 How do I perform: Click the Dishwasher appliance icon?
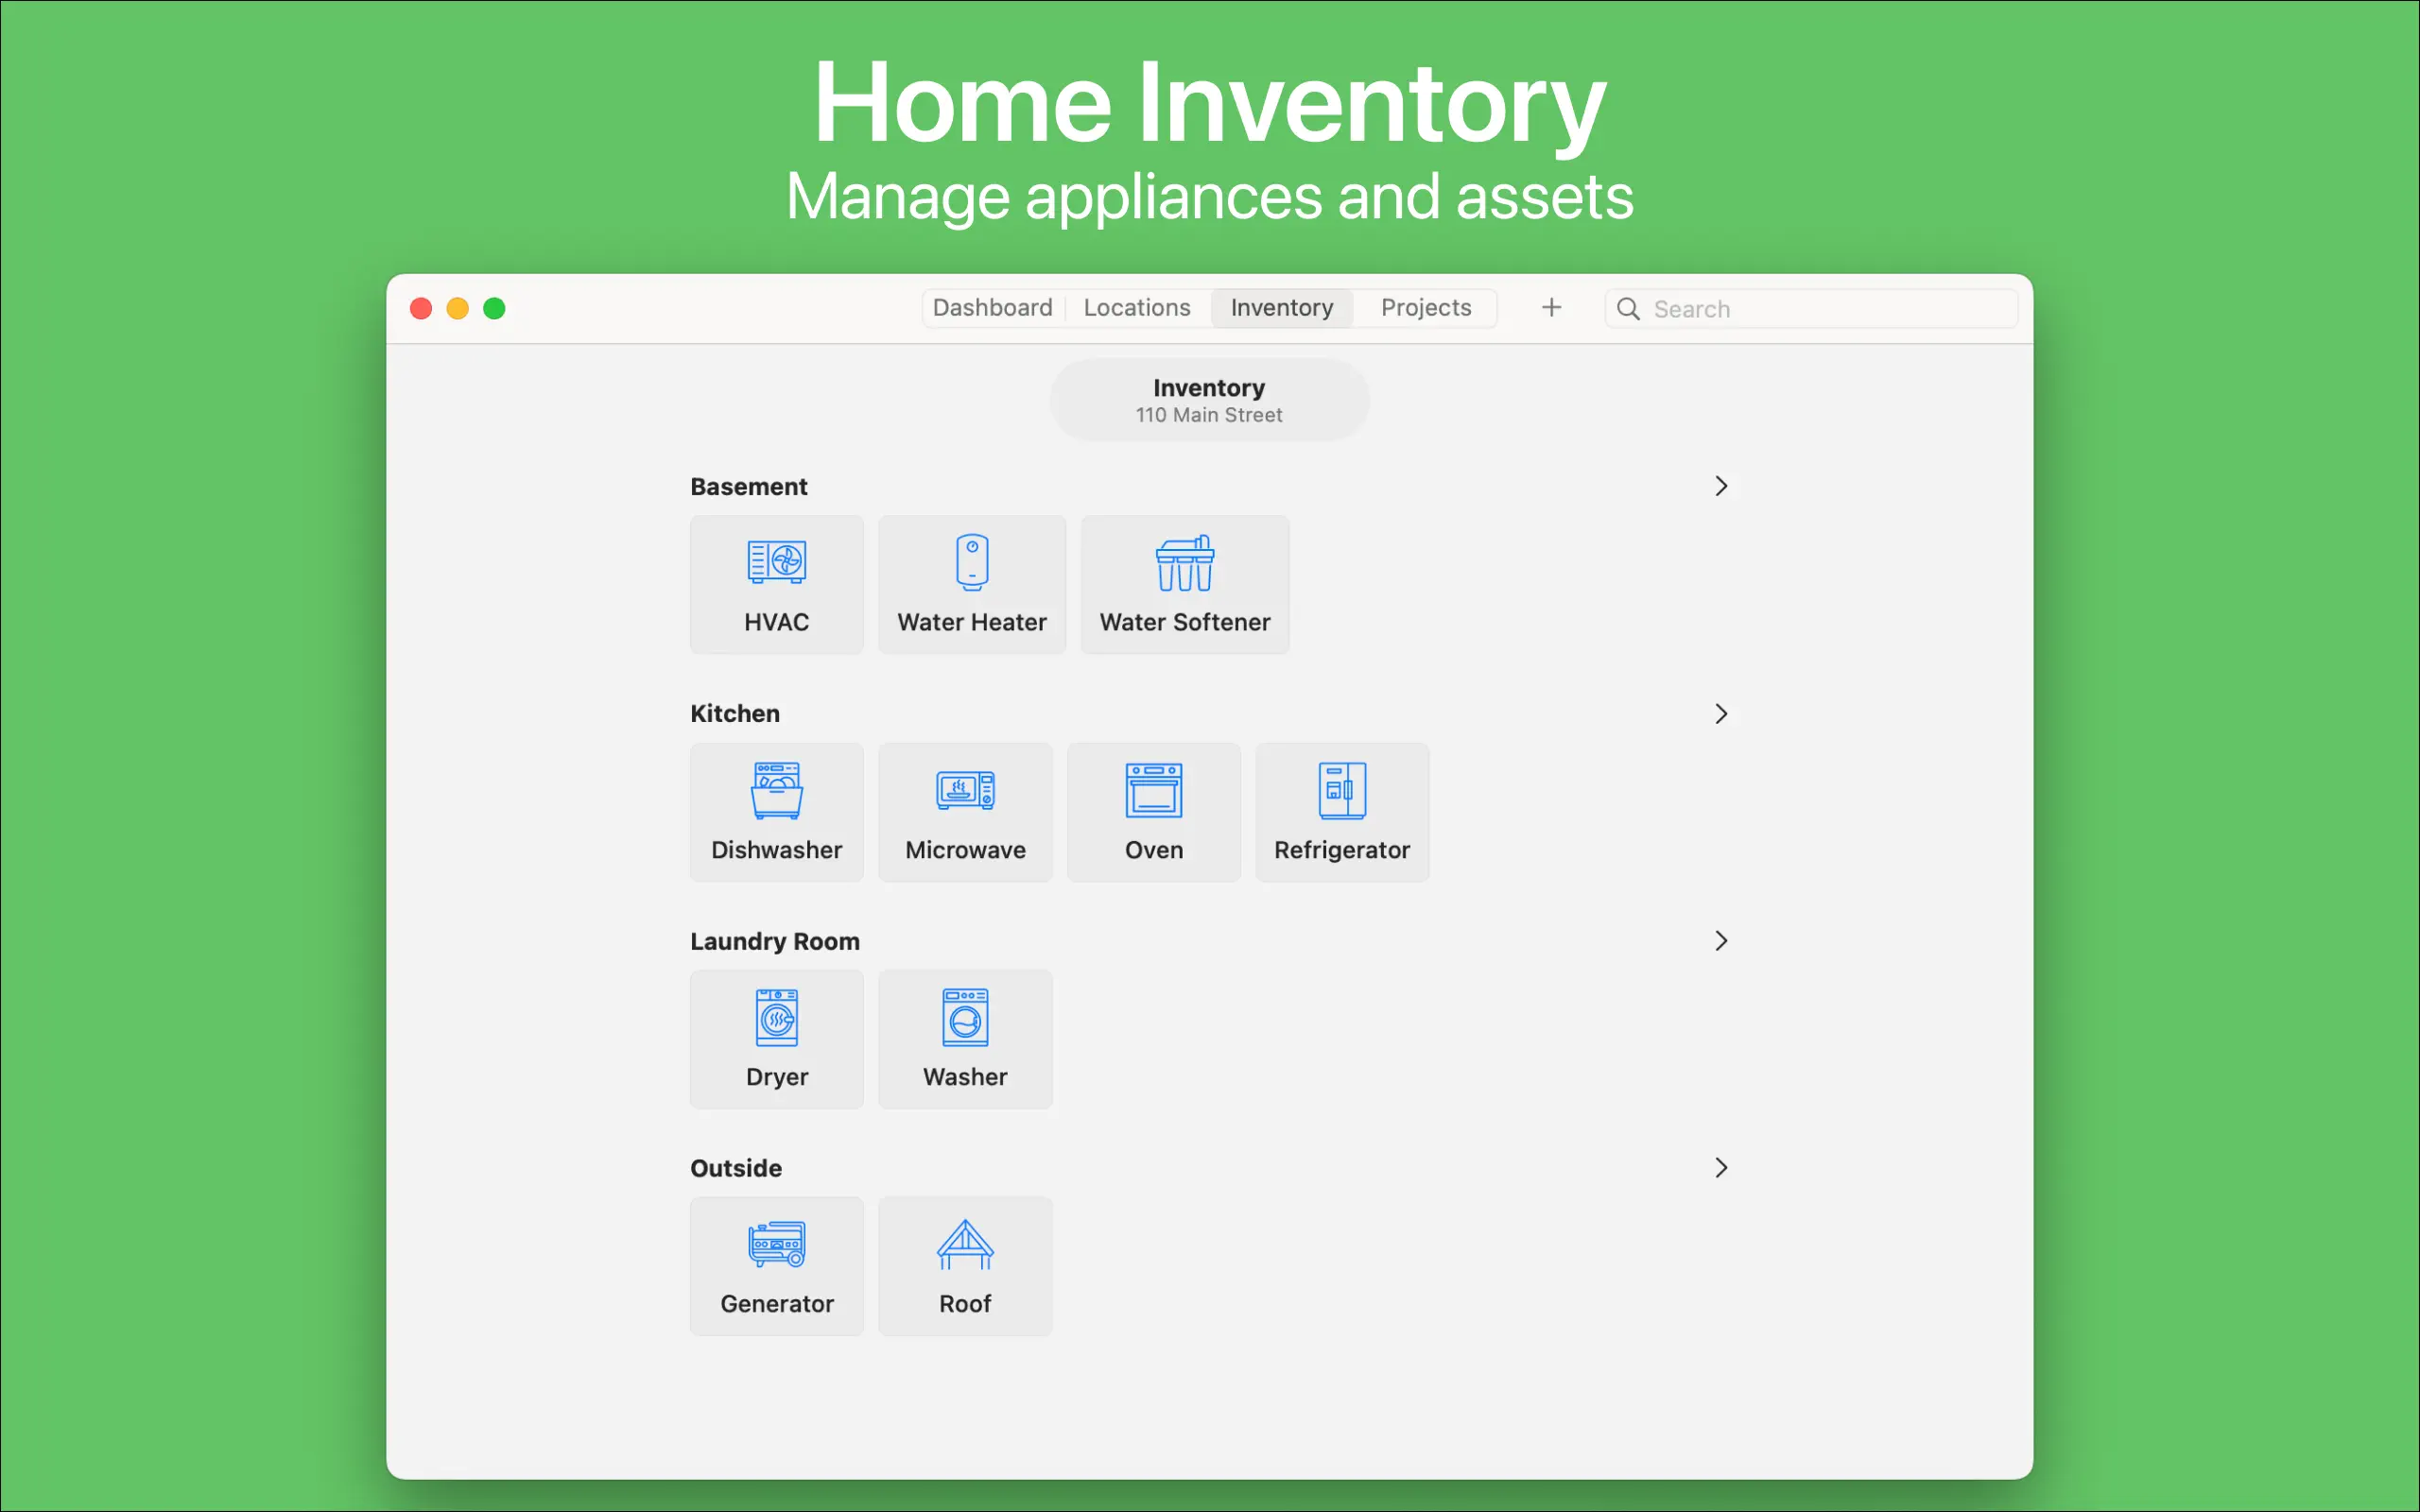(x=776, y=791)
